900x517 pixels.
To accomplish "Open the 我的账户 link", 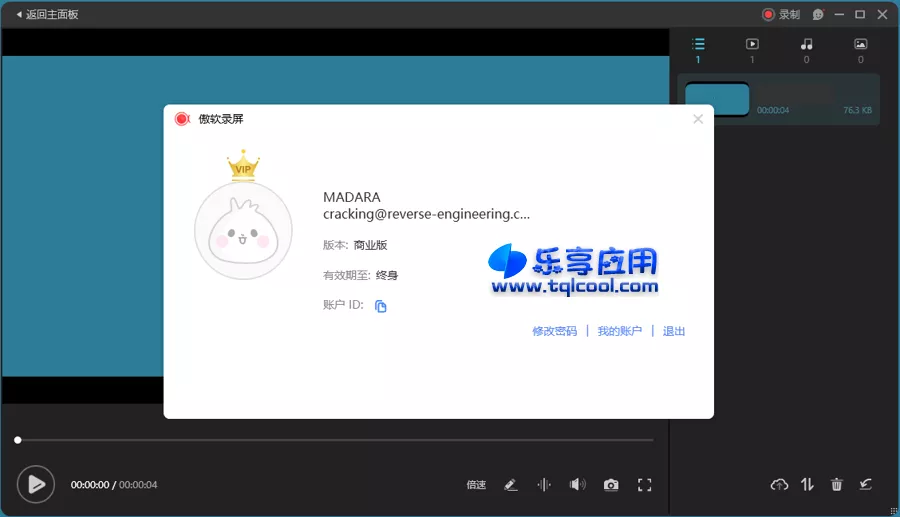I will tap(619, 331).
